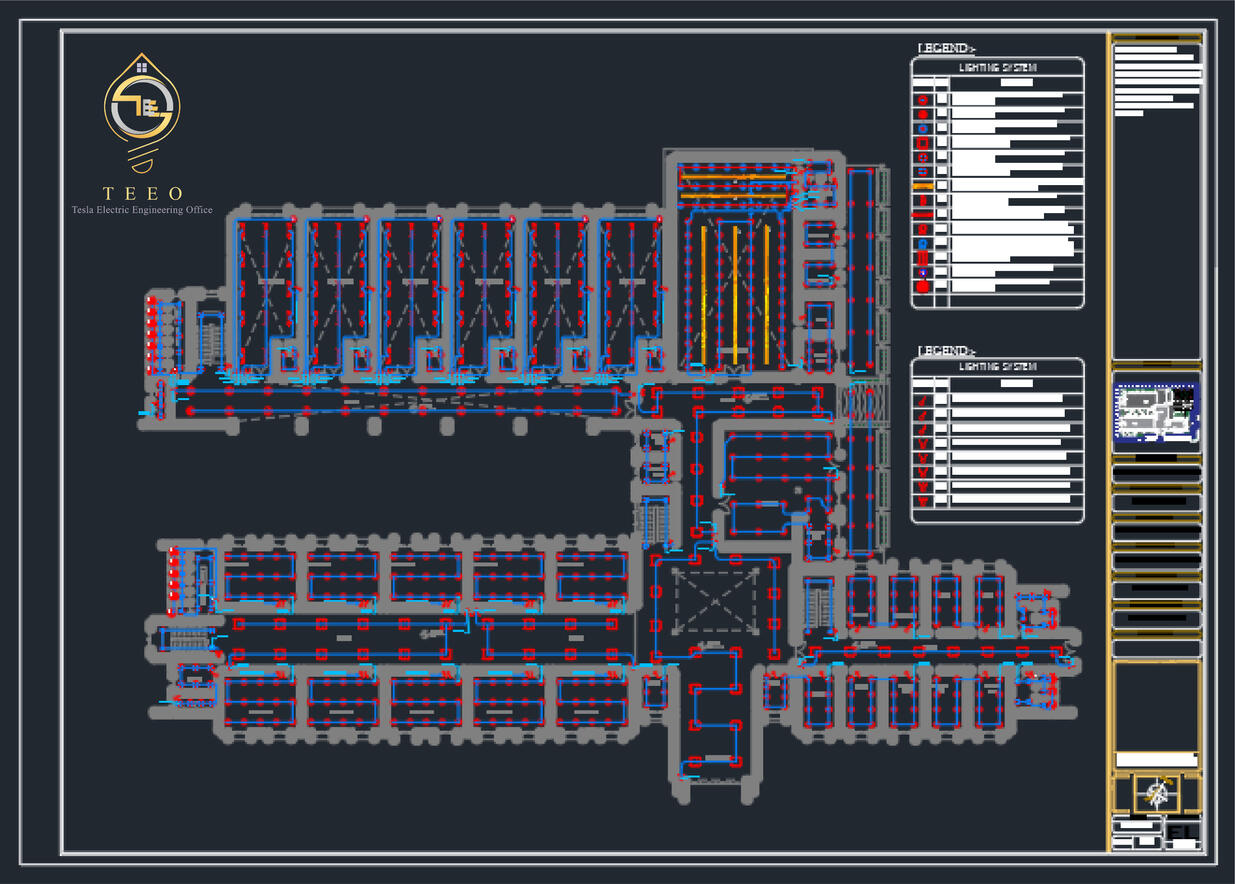The width and height of the screenshot is (1235, 884).
Task: Click the crossed-out atrium void in floor plan
Action: point(713,598)
